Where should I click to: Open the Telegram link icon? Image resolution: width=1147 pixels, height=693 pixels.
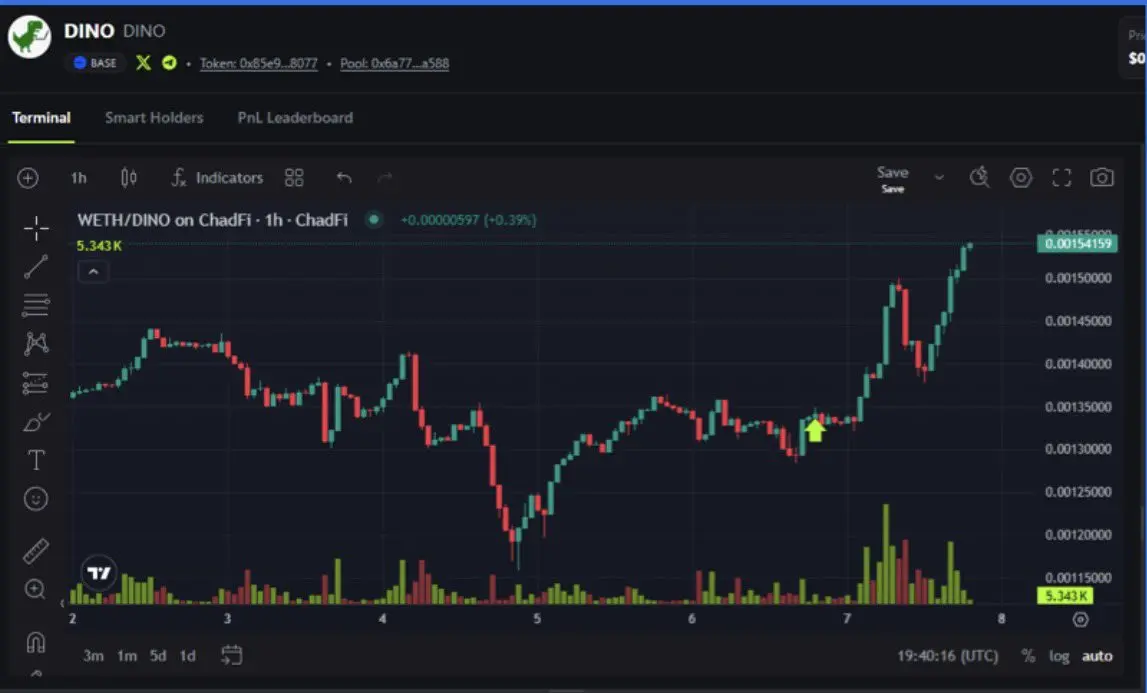(169, 63)
